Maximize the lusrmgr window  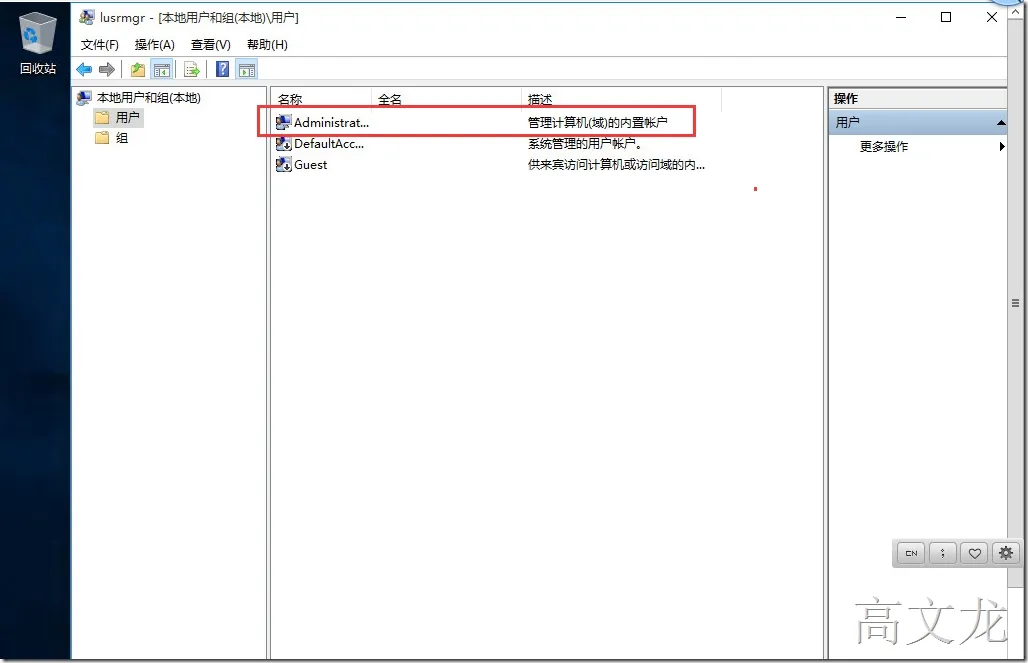coord(945,17)
